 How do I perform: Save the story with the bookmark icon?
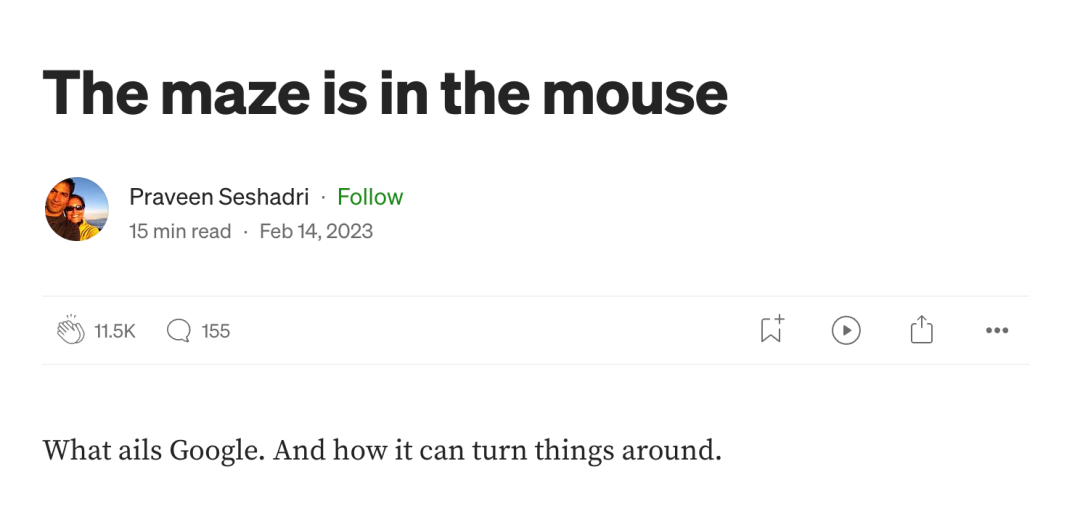click(771, 330)
